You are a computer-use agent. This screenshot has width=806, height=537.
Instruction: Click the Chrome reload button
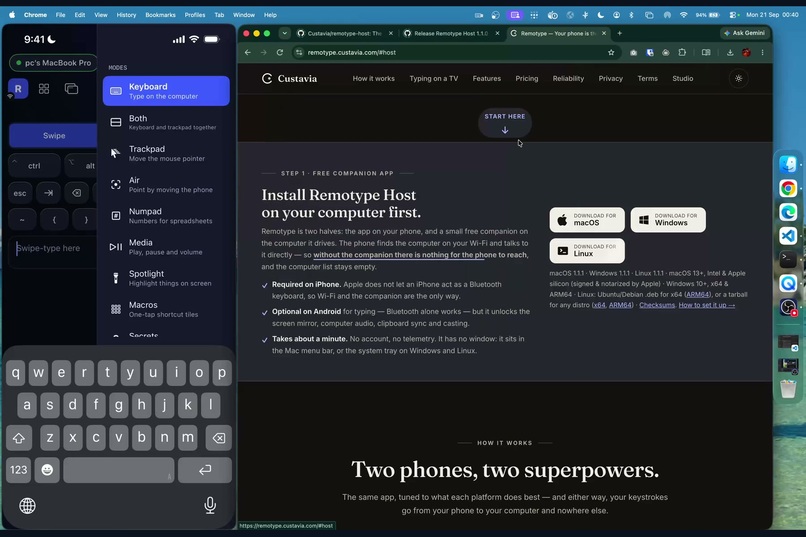click(x=280, y=52)
